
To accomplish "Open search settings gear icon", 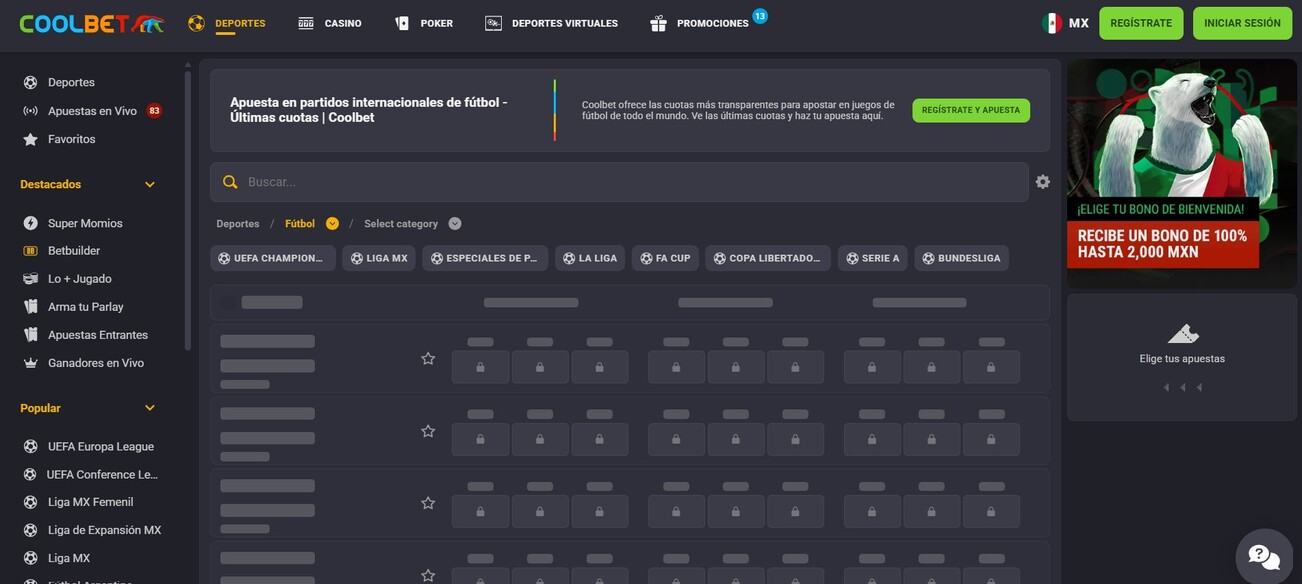I will (x=1043, y=182).
